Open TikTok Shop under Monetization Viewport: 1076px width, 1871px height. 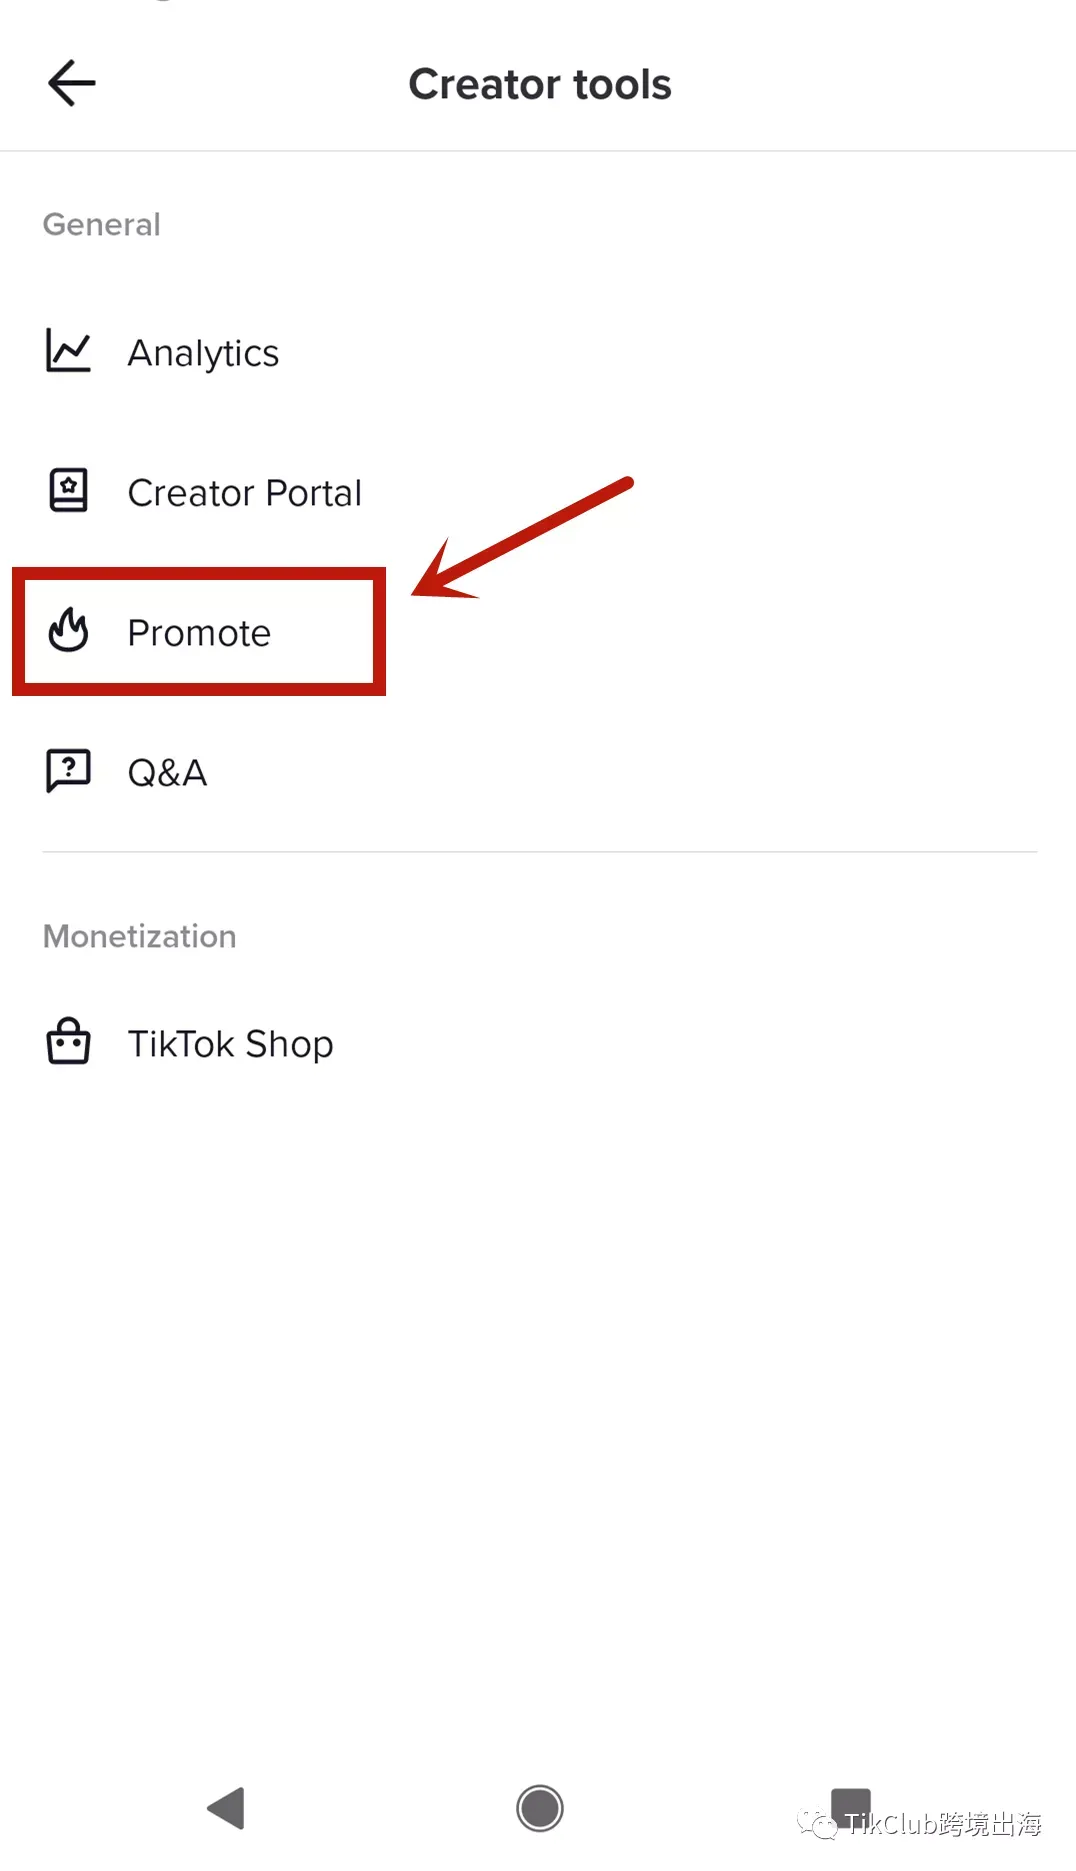(x=538, y=1043)
